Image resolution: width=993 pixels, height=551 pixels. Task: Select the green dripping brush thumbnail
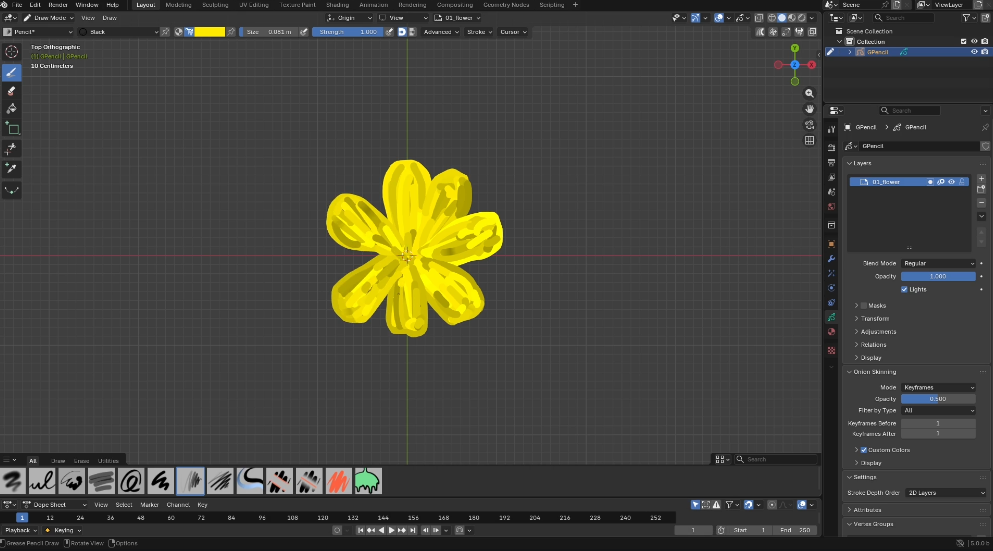367,481
